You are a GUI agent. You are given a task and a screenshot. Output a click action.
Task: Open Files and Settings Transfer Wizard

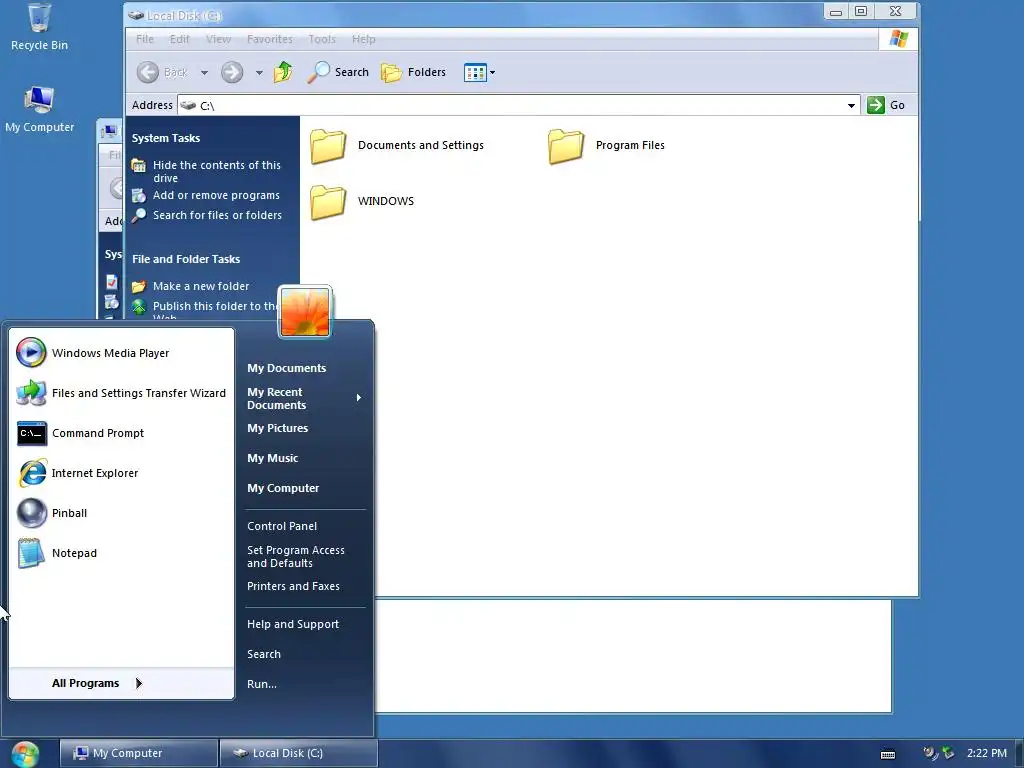pyautogui.click(x=121, y=392)
